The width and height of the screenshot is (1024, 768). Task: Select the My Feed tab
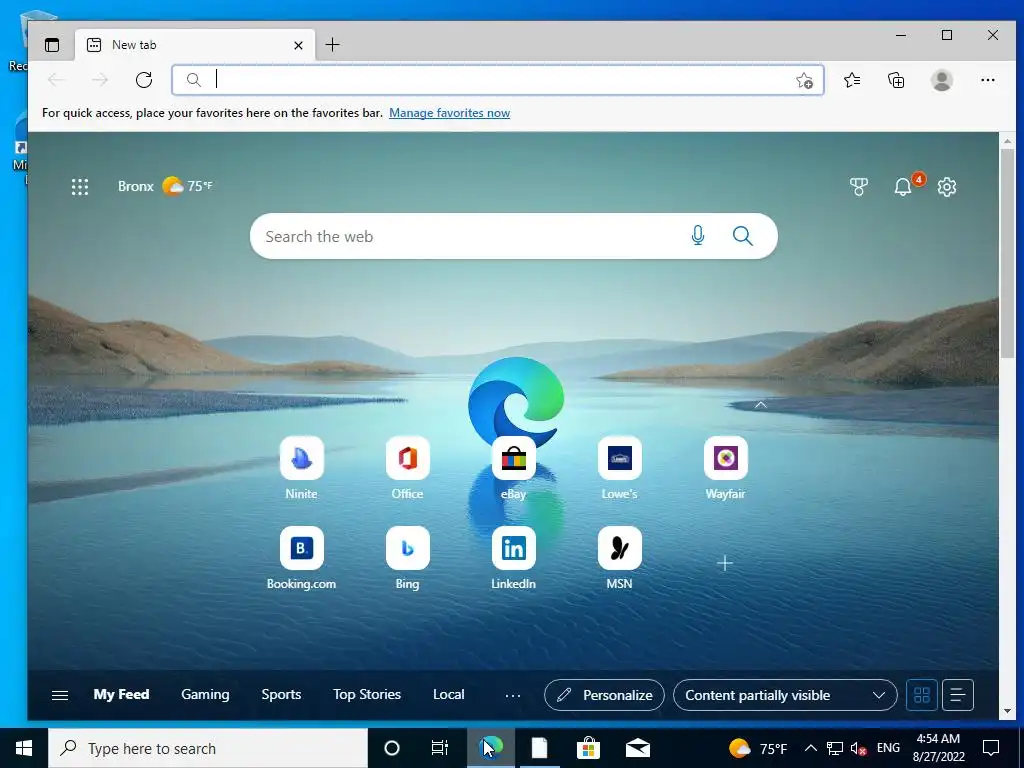[121, 694]
